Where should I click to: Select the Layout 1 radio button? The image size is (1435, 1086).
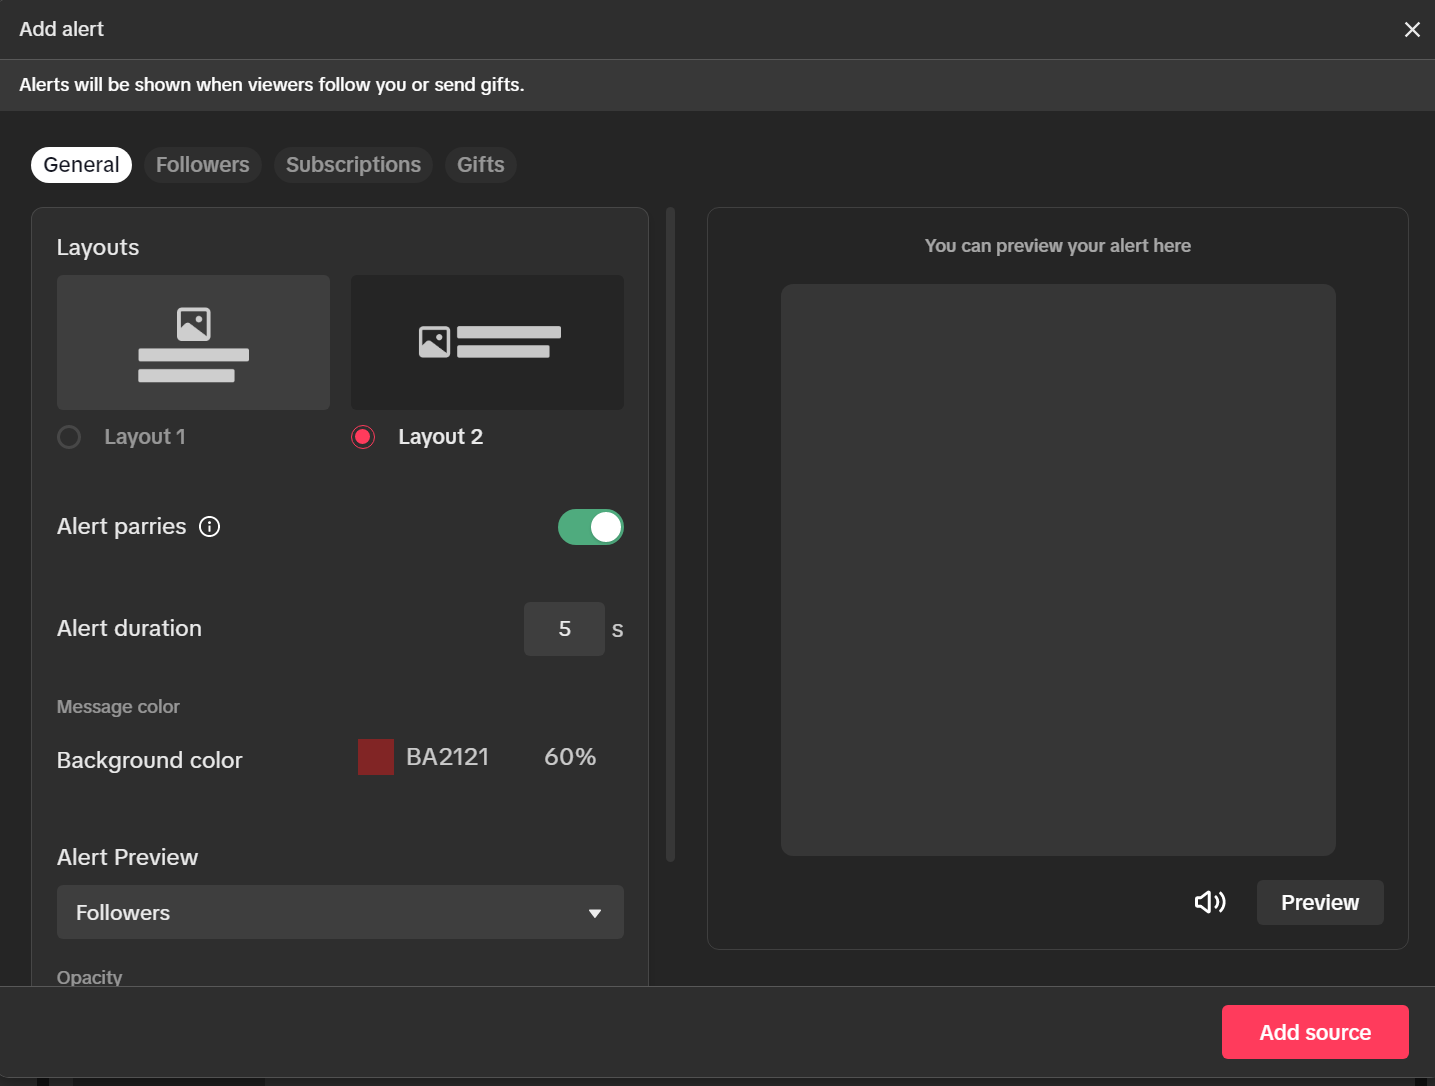(x=69, y=437)
